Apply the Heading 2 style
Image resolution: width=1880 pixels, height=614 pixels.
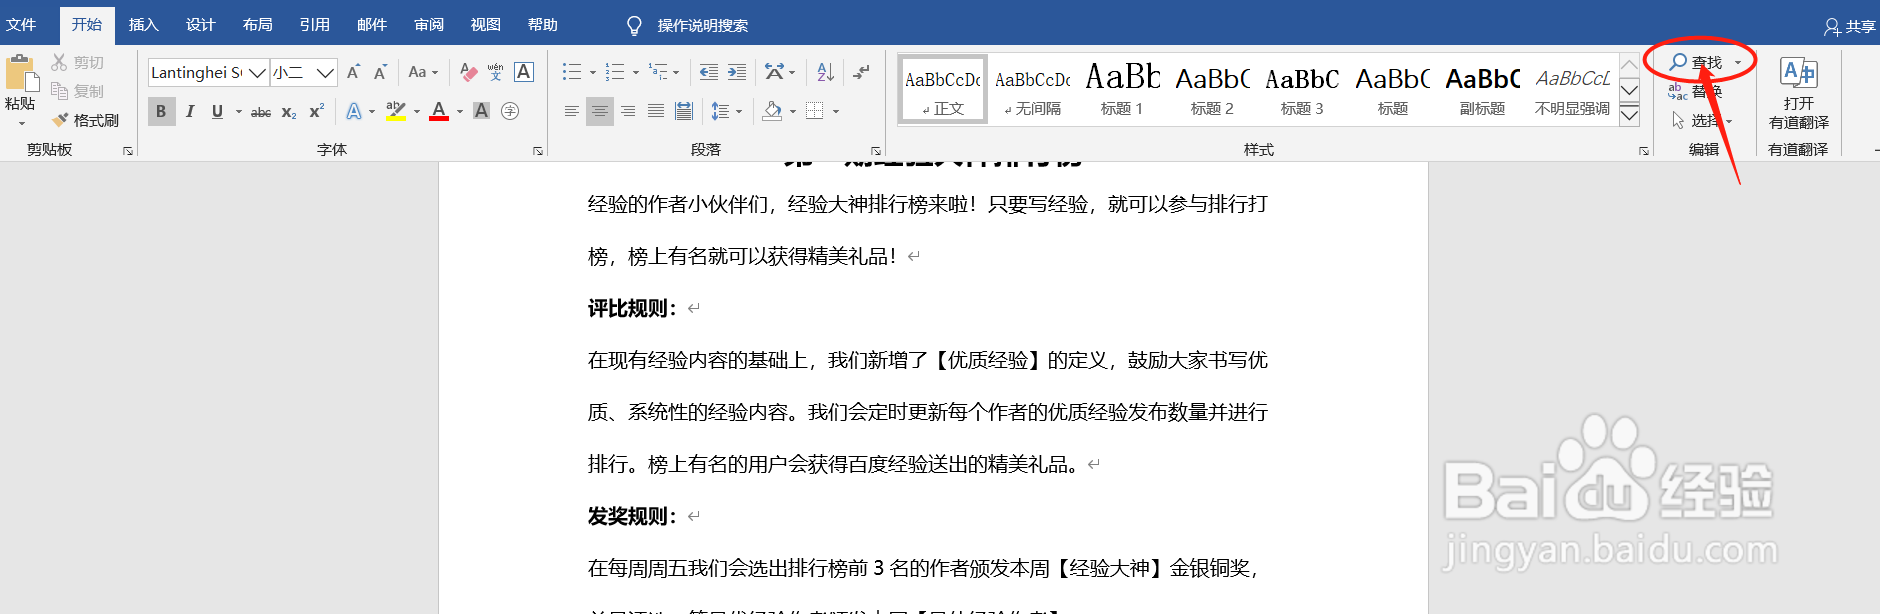click(x=1212, y=89)
